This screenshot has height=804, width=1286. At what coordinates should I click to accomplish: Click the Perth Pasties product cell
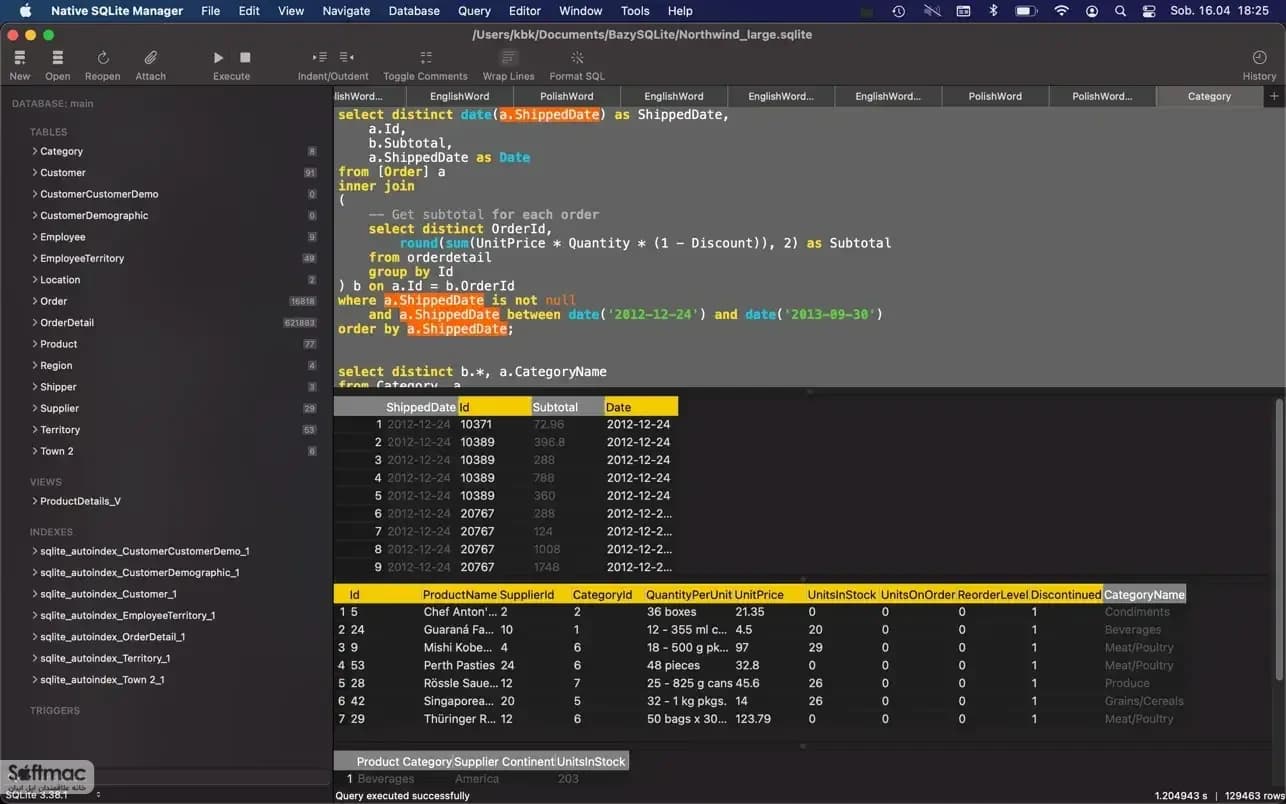click(458, 665)
